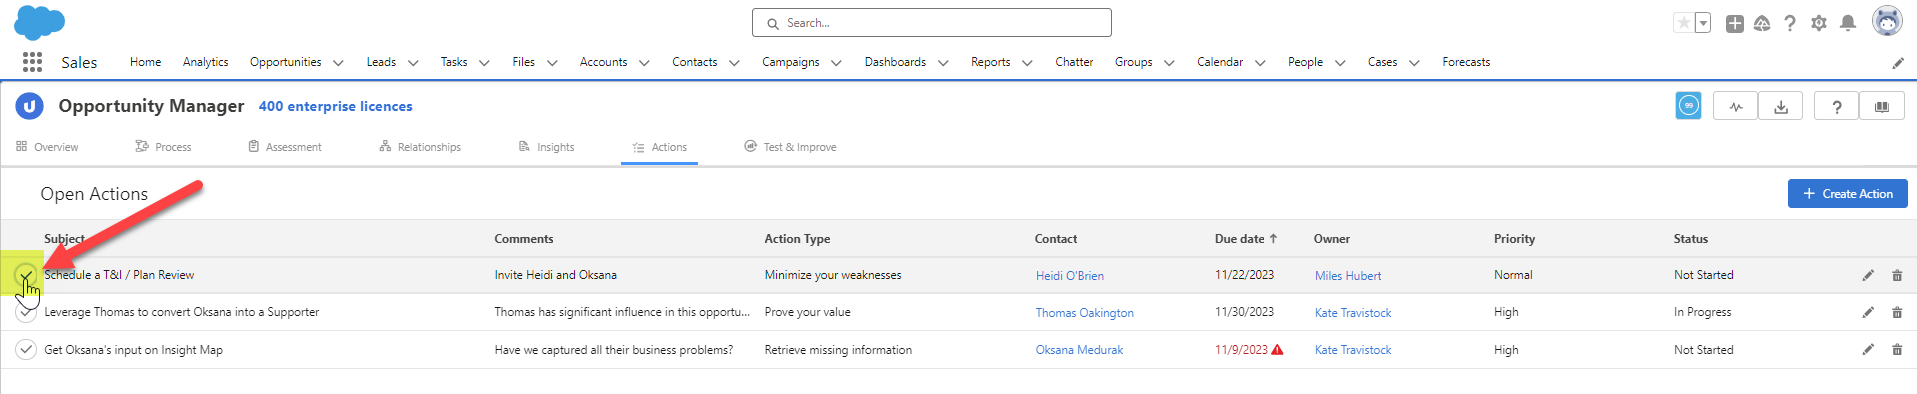
Task: Open user profile avatar
Action: (1887, 21)
